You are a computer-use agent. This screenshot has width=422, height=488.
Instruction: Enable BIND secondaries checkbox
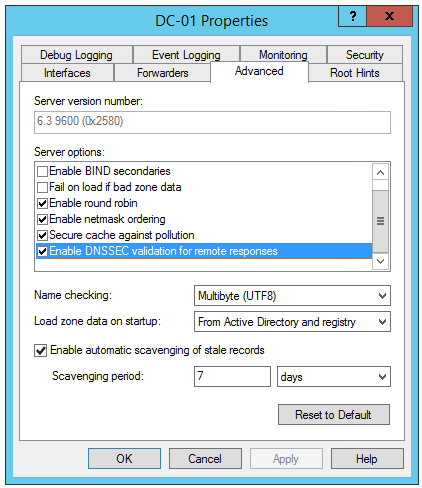coord(42,171)
